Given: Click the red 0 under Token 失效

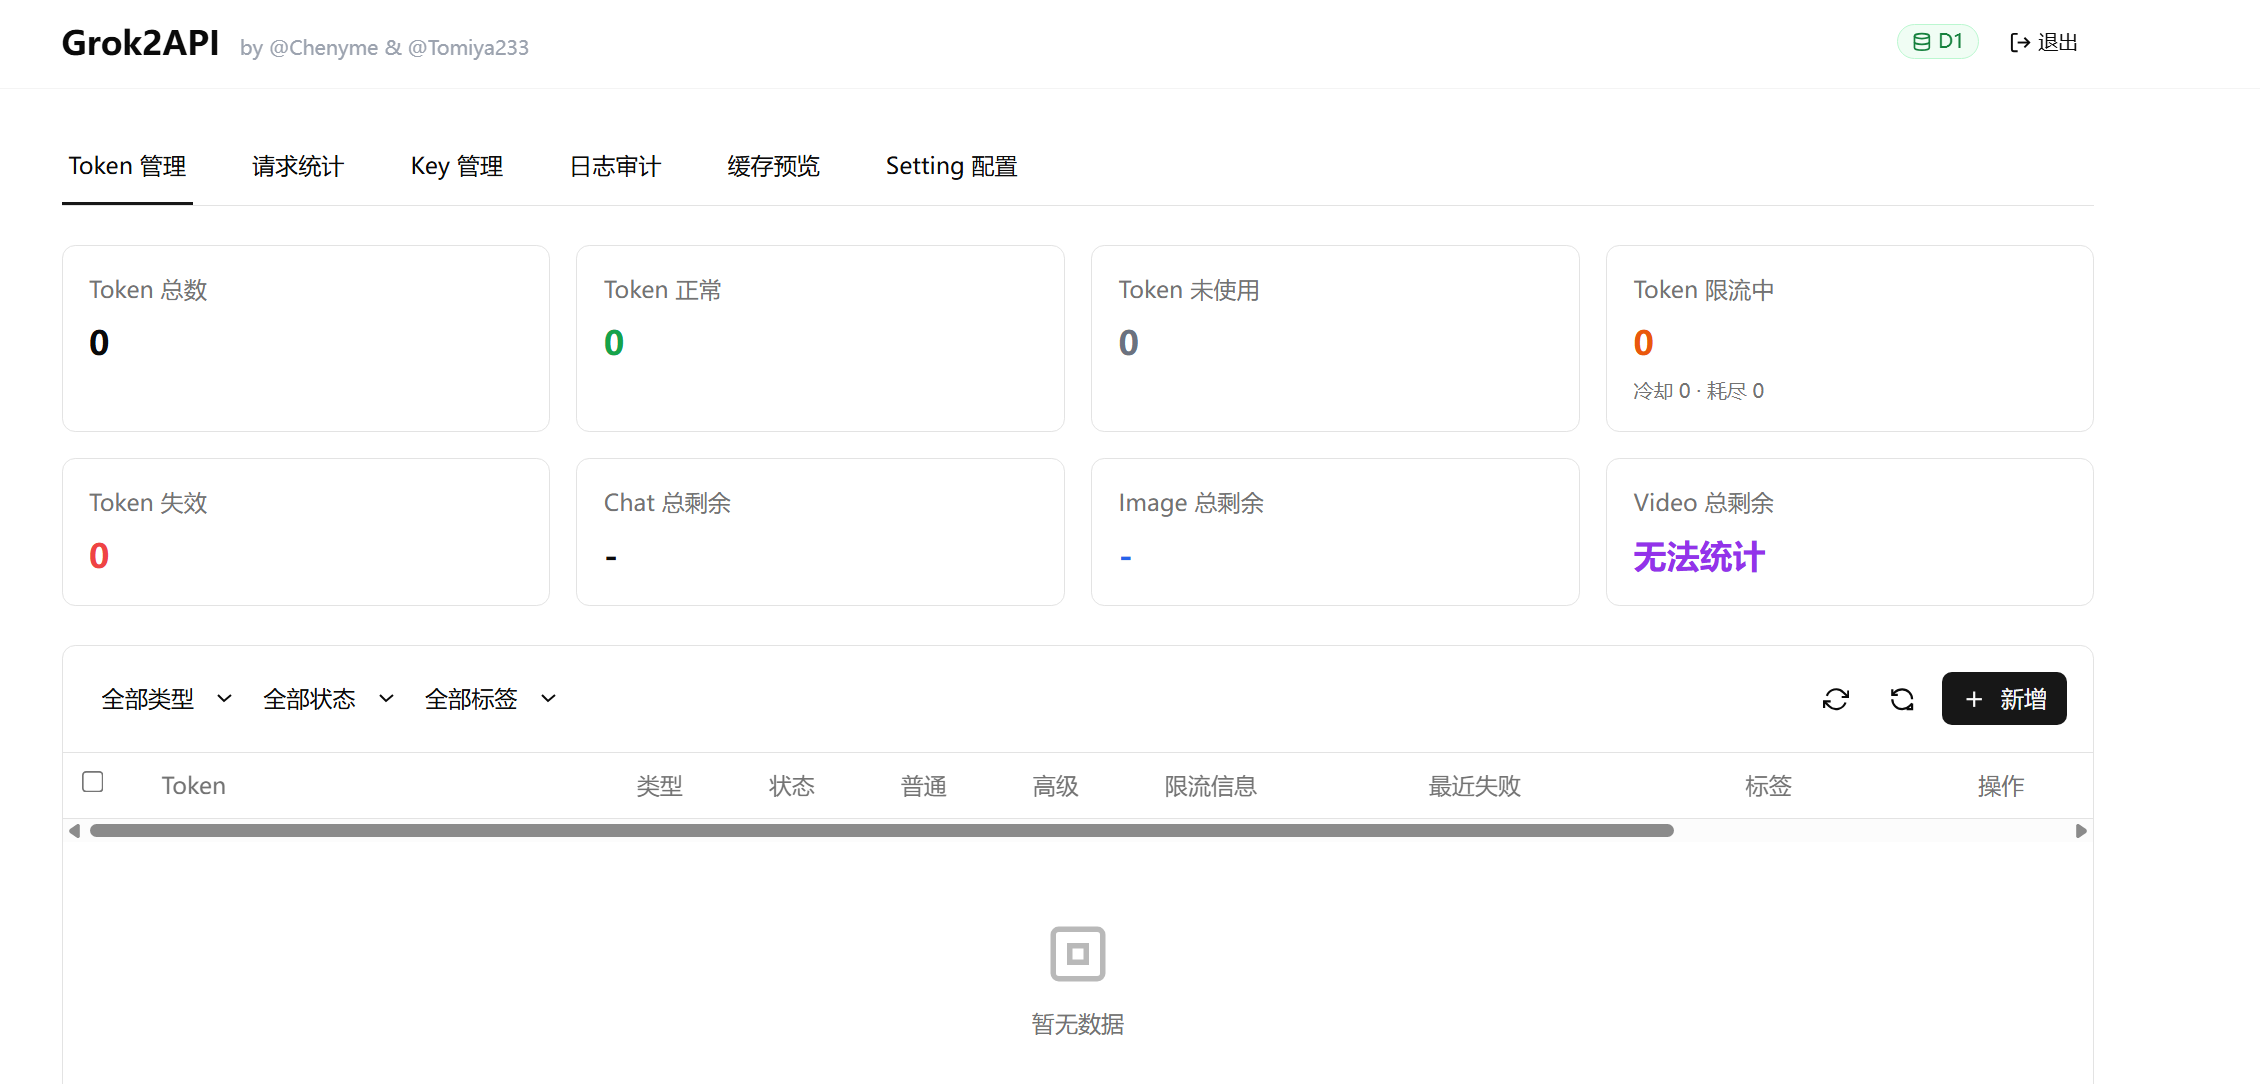Looking at the screenshot, I should pyautogui.click(x=99, y=556).
